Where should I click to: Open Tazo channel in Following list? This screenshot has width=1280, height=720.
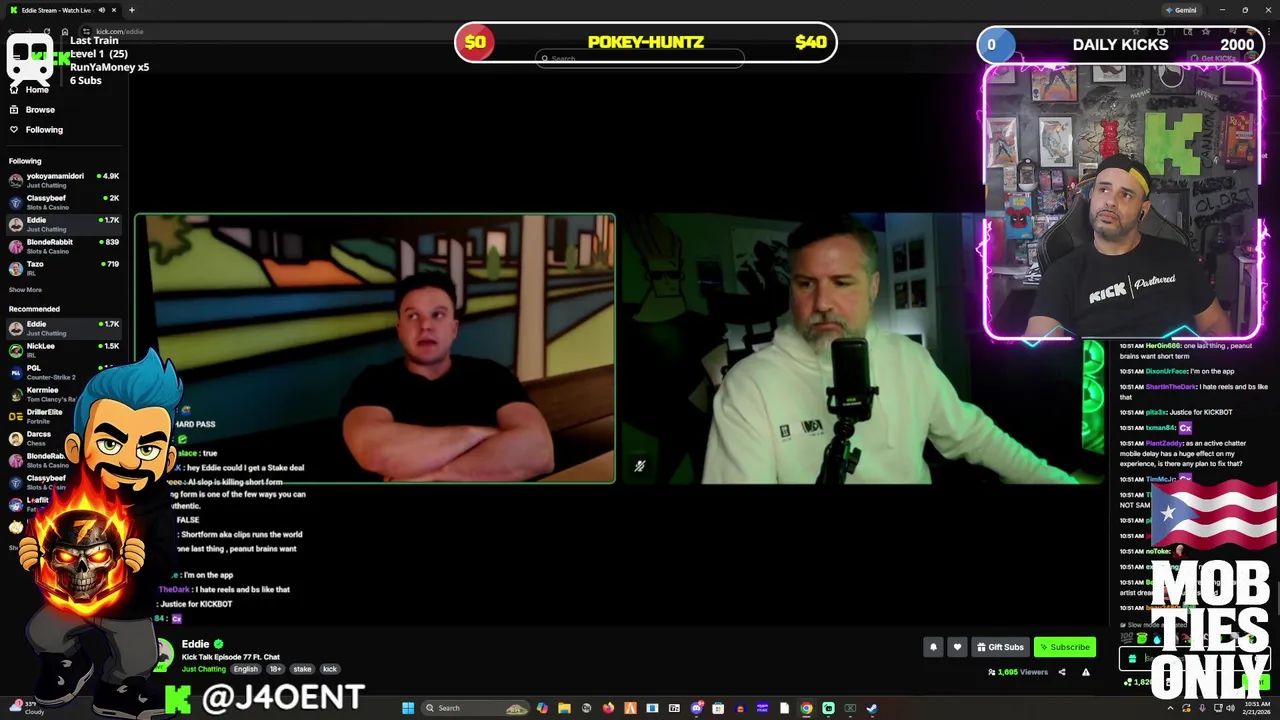(64, 268)
